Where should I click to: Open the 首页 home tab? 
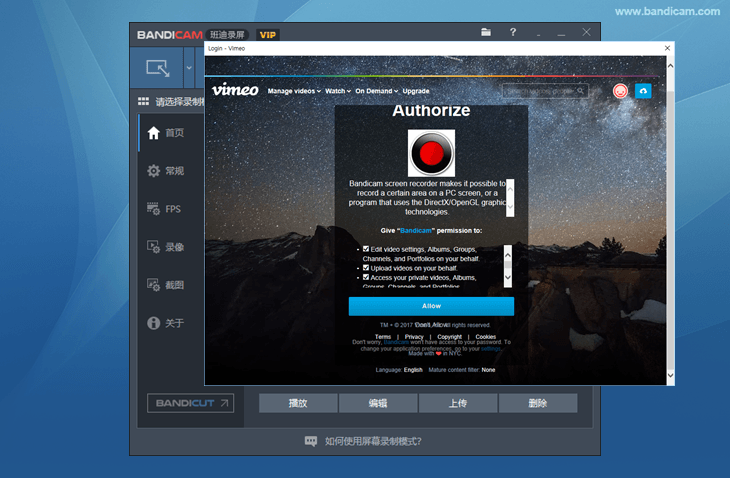[171, 133]
